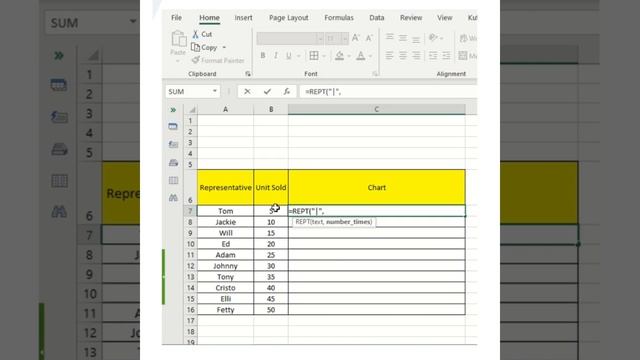
Task: Open the second side pane list icon
Action: point(173,144)
